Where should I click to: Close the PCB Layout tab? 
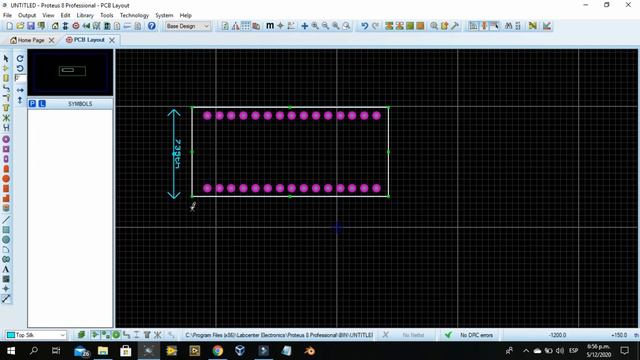click(x=112, y=40)
